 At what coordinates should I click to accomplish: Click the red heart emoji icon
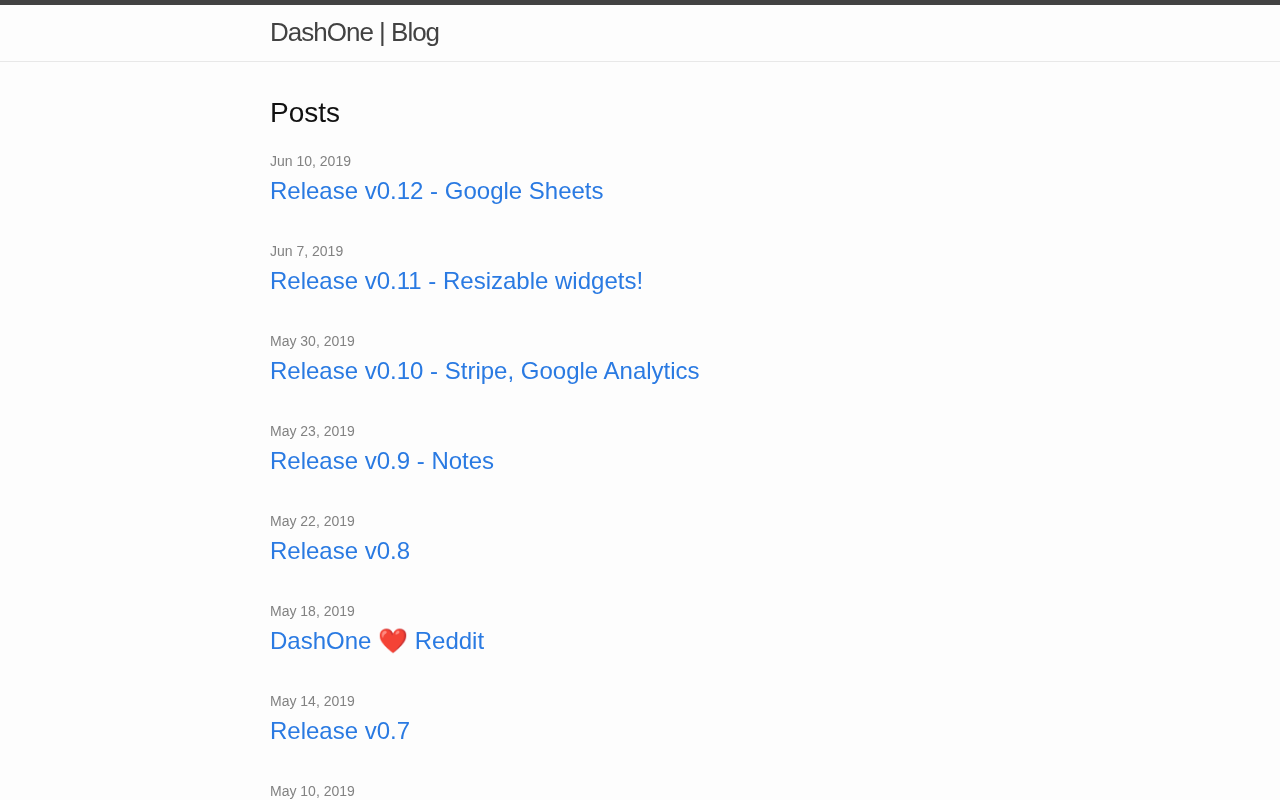(x=393, y=641)
